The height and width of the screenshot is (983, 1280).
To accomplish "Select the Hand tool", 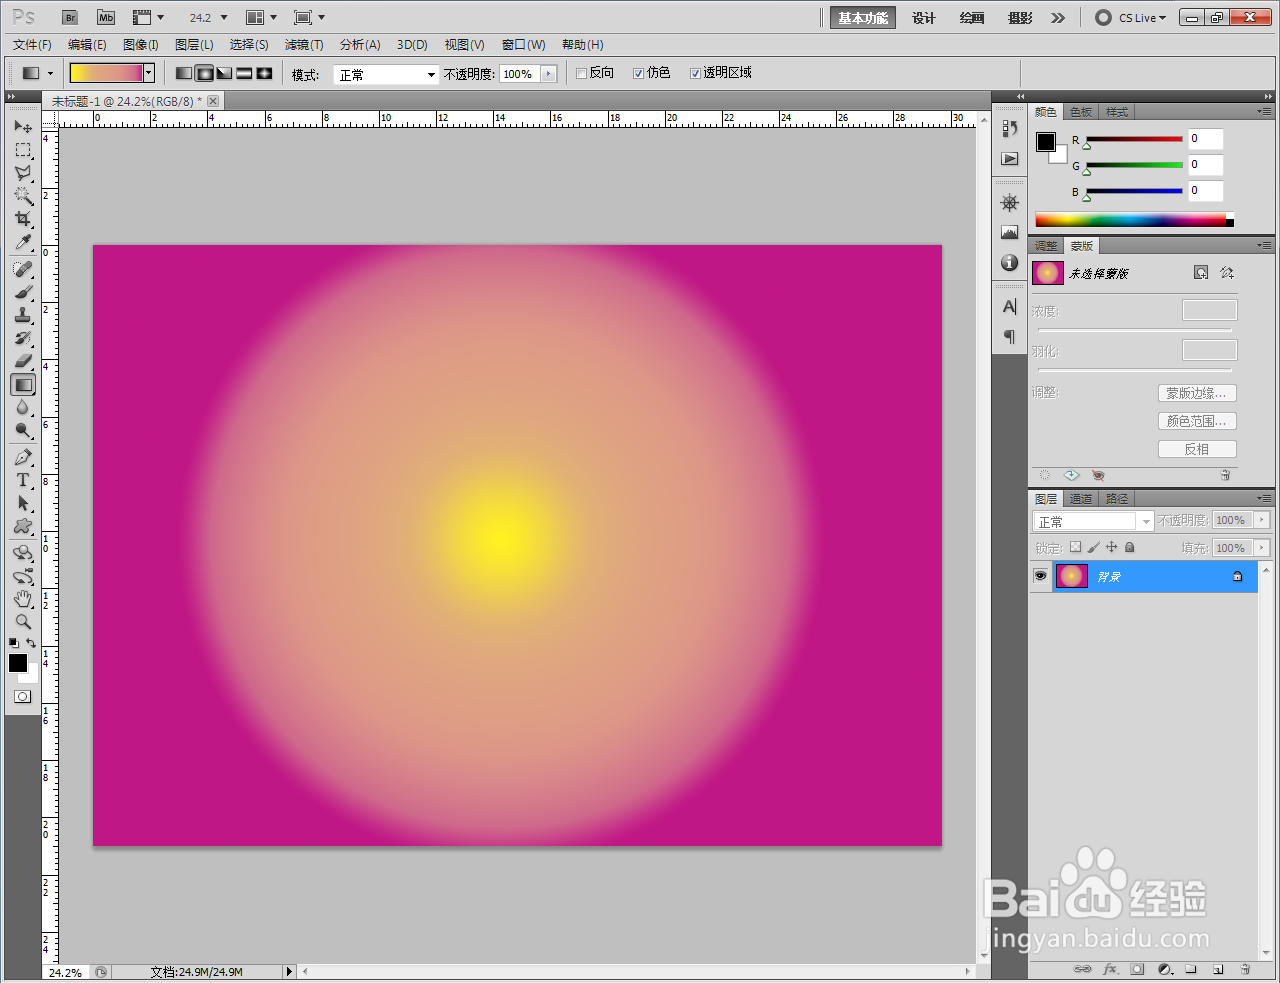I will click(23, 599).
